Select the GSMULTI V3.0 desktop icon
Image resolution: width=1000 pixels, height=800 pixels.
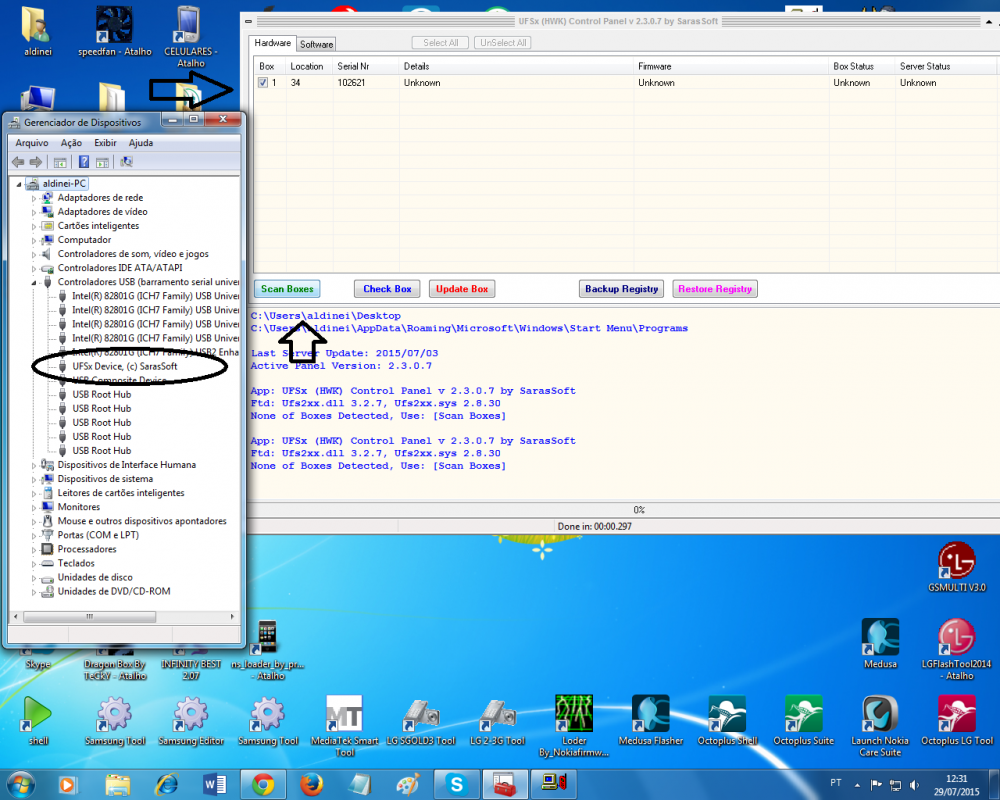pyautogui.click(x=957, y=567)
